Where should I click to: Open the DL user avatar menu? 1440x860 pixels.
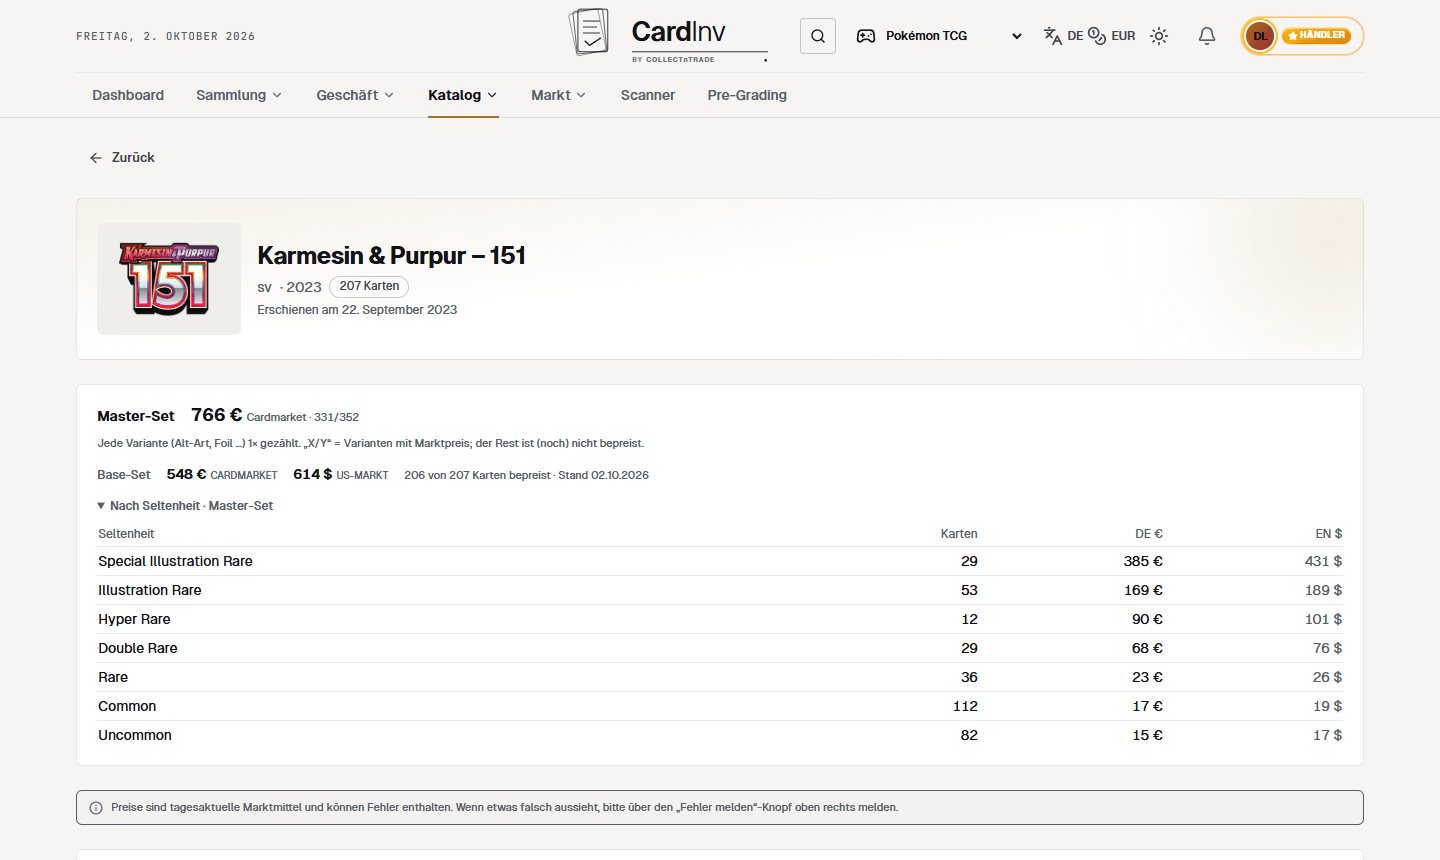tap(1260, 36)
